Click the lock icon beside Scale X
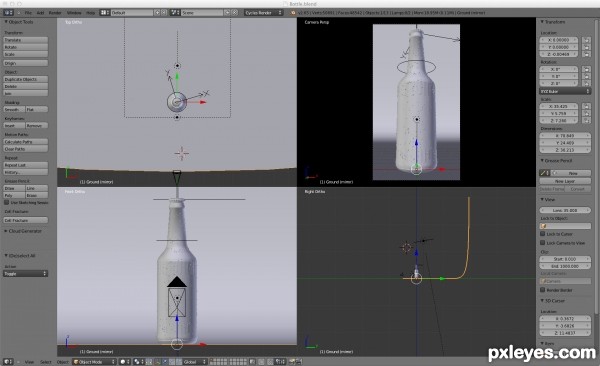 point(586,106)
